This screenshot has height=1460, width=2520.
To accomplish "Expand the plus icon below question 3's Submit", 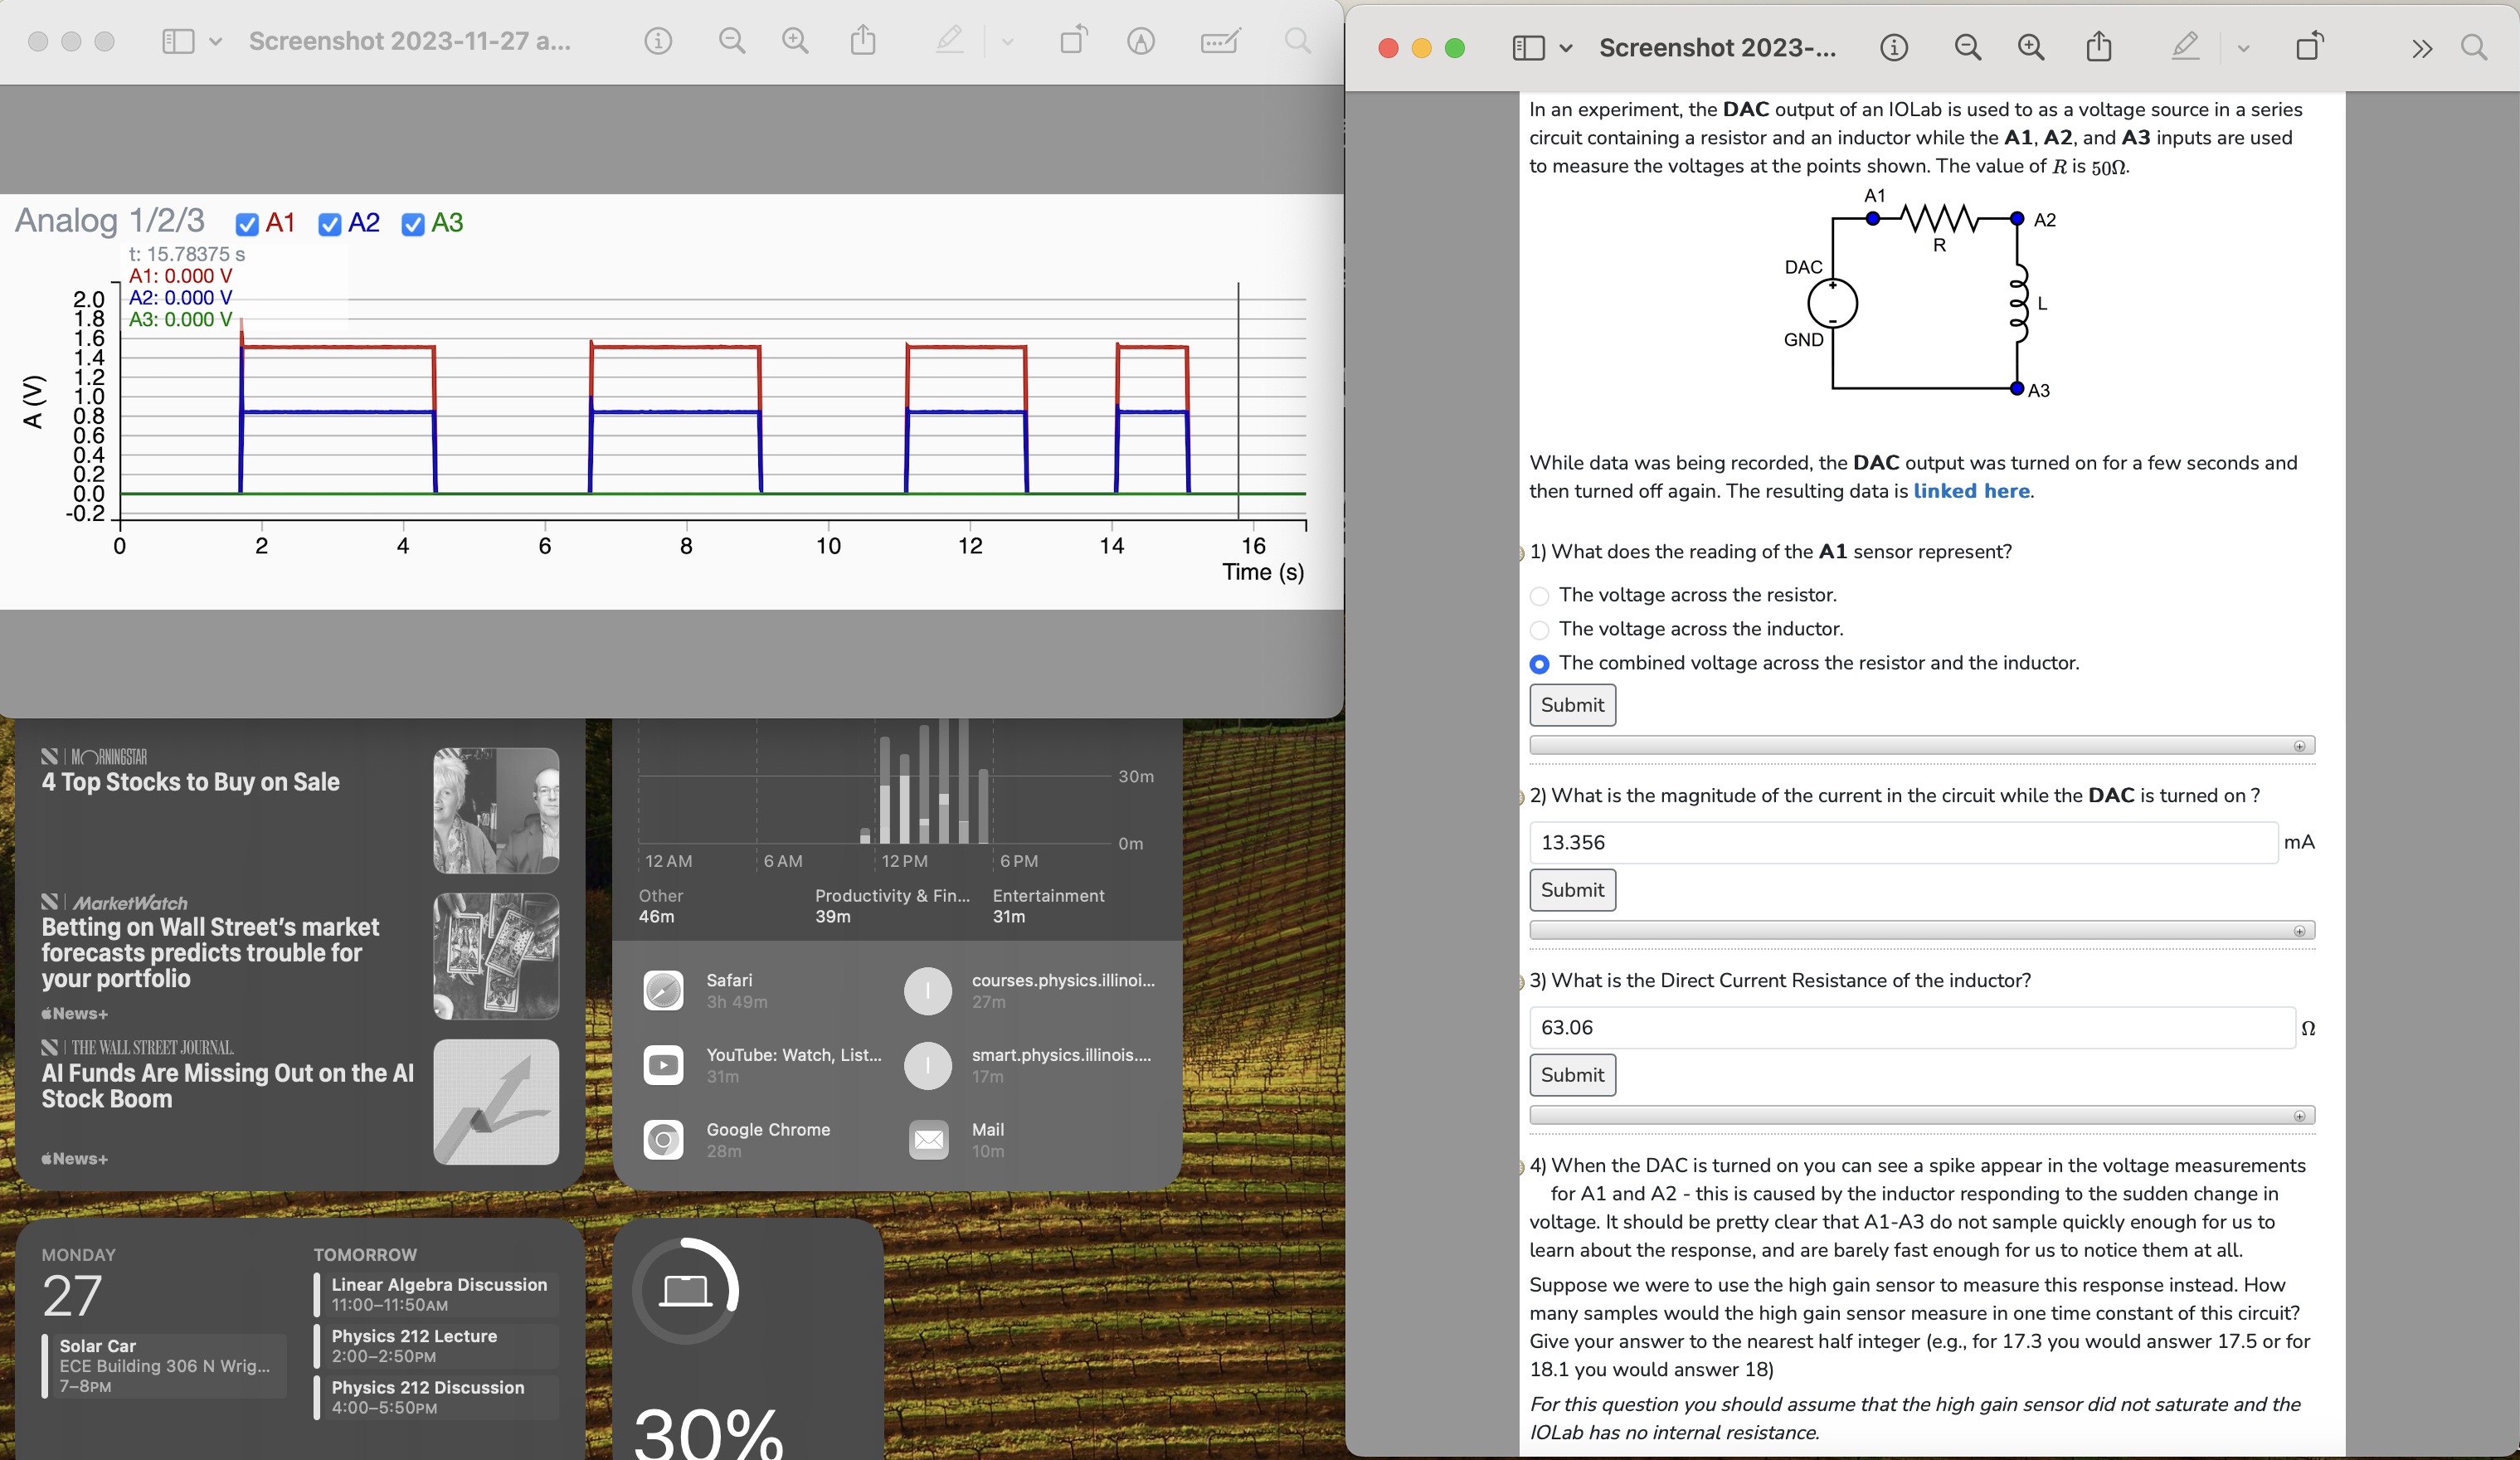I will (2300, 1117).
